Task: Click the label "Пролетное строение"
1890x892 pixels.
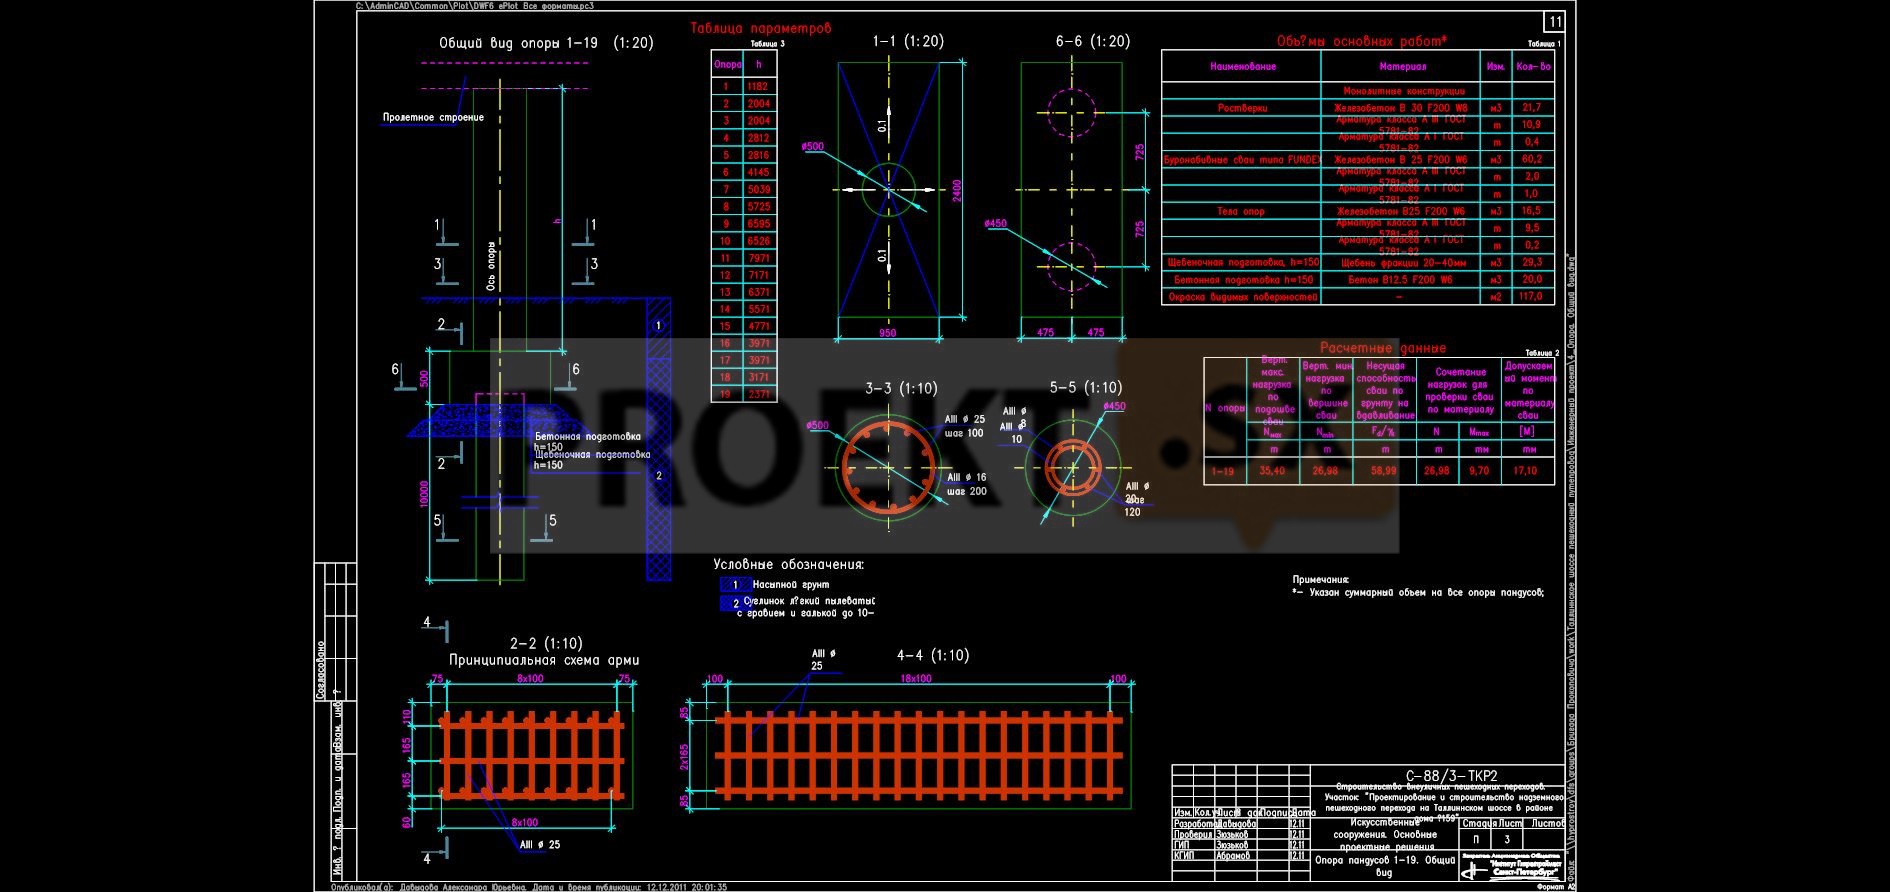Action: pyautogui.click(x=433, y=117)
